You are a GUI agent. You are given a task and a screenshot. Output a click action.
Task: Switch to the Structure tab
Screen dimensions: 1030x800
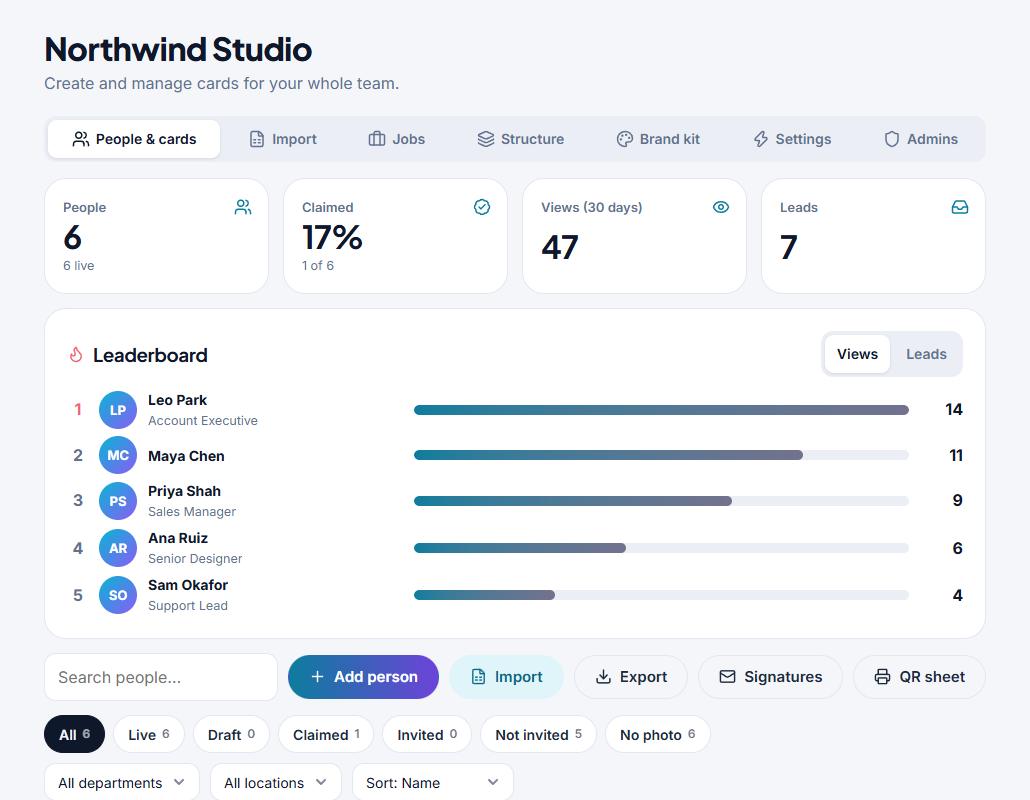coord(521,139)
